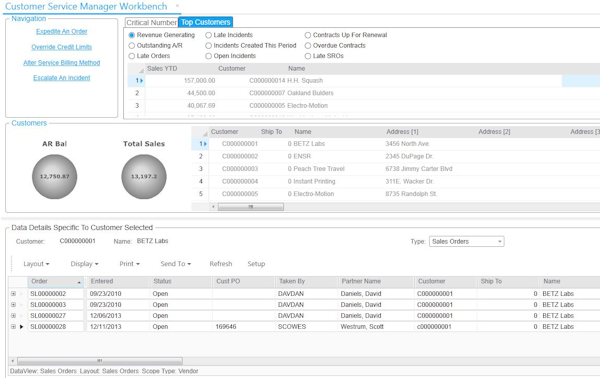Image resolution: width=600 pixels, height=378 pixels.
Task: Click the customers grid horizontal scrollbar thumb
Action: pos(251,207)
